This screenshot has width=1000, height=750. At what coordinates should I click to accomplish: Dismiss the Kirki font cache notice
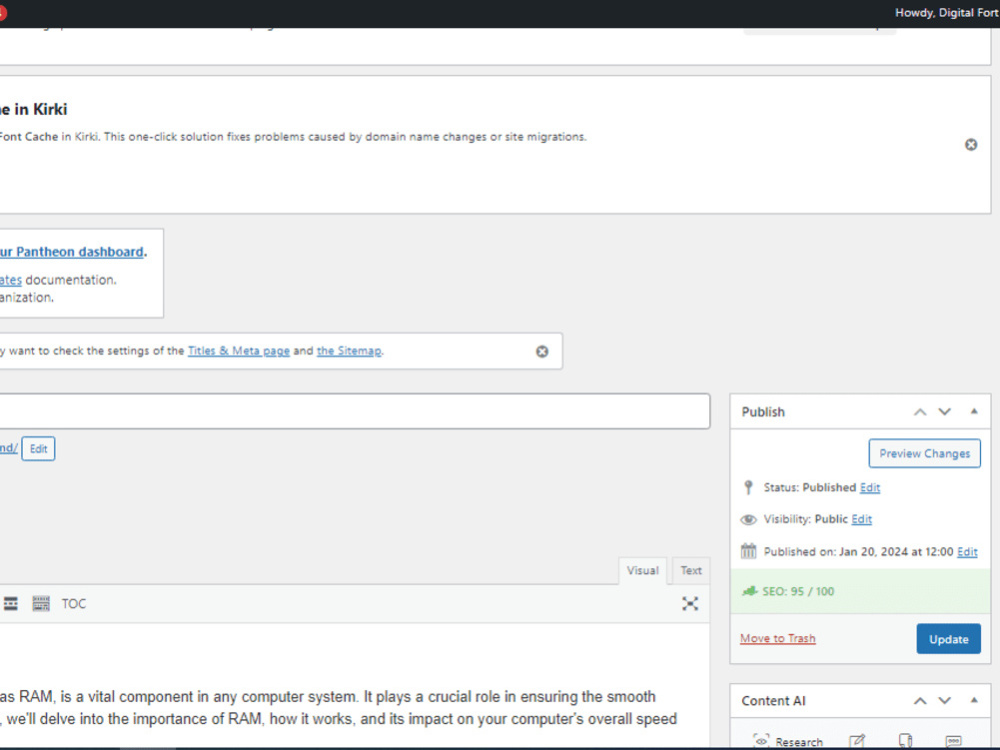(971, 145)
